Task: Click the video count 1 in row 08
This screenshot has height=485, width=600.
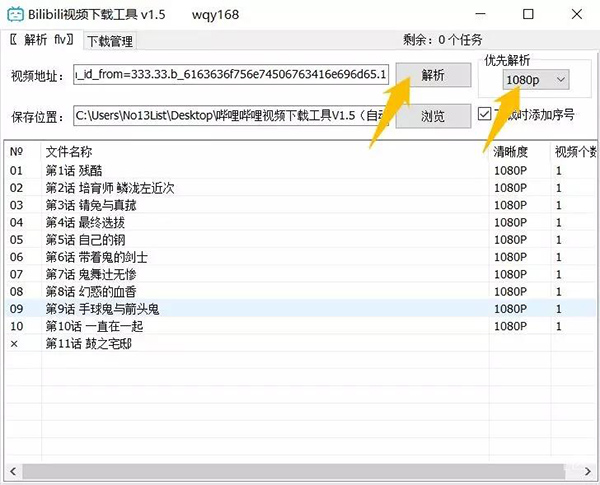Action: (x=558, y=291)
